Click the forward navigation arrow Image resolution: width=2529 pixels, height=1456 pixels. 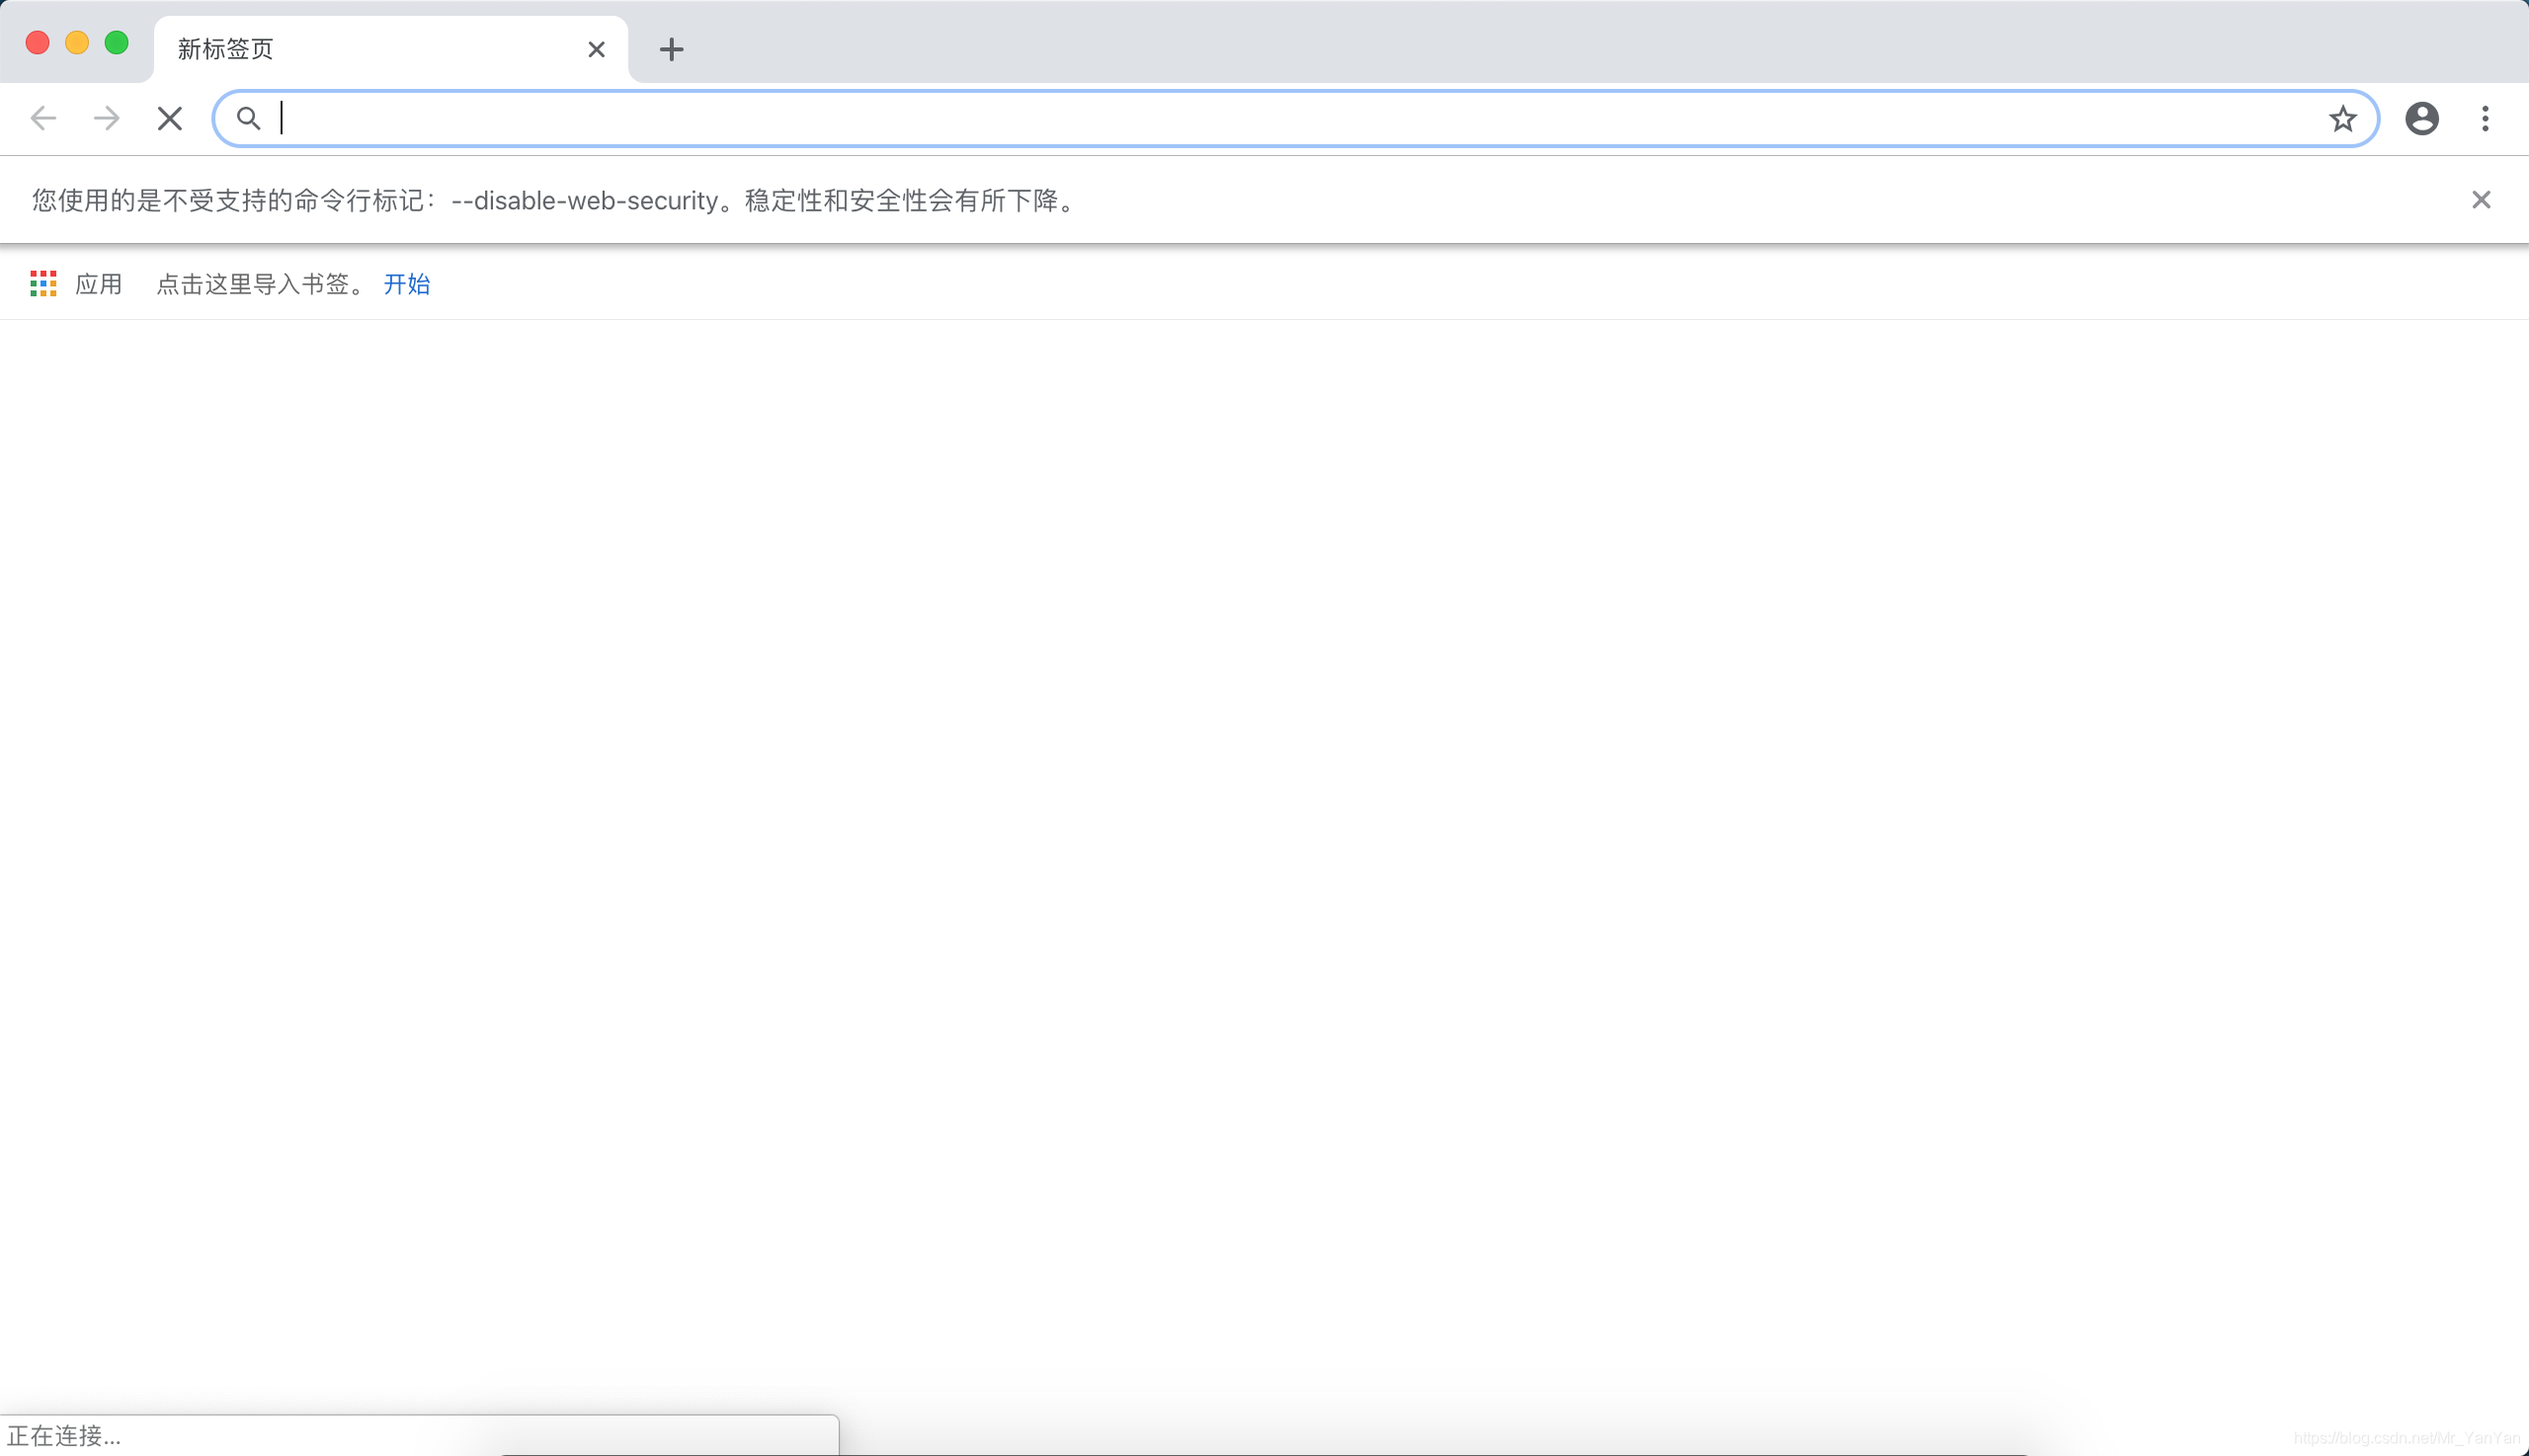tap(105, 118)
